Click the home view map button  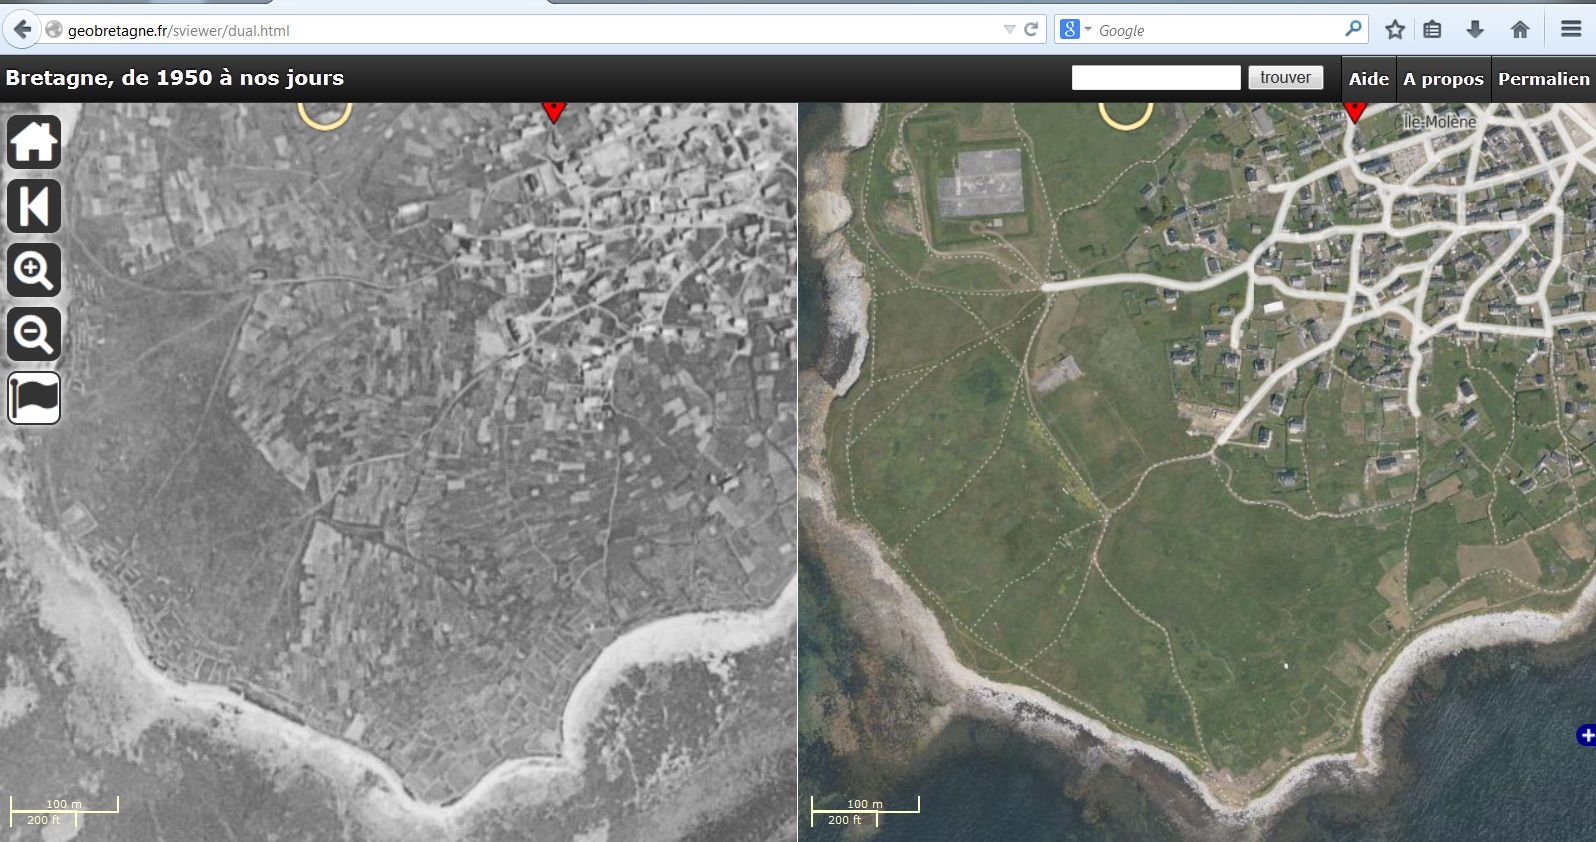[x=34, y=141]
